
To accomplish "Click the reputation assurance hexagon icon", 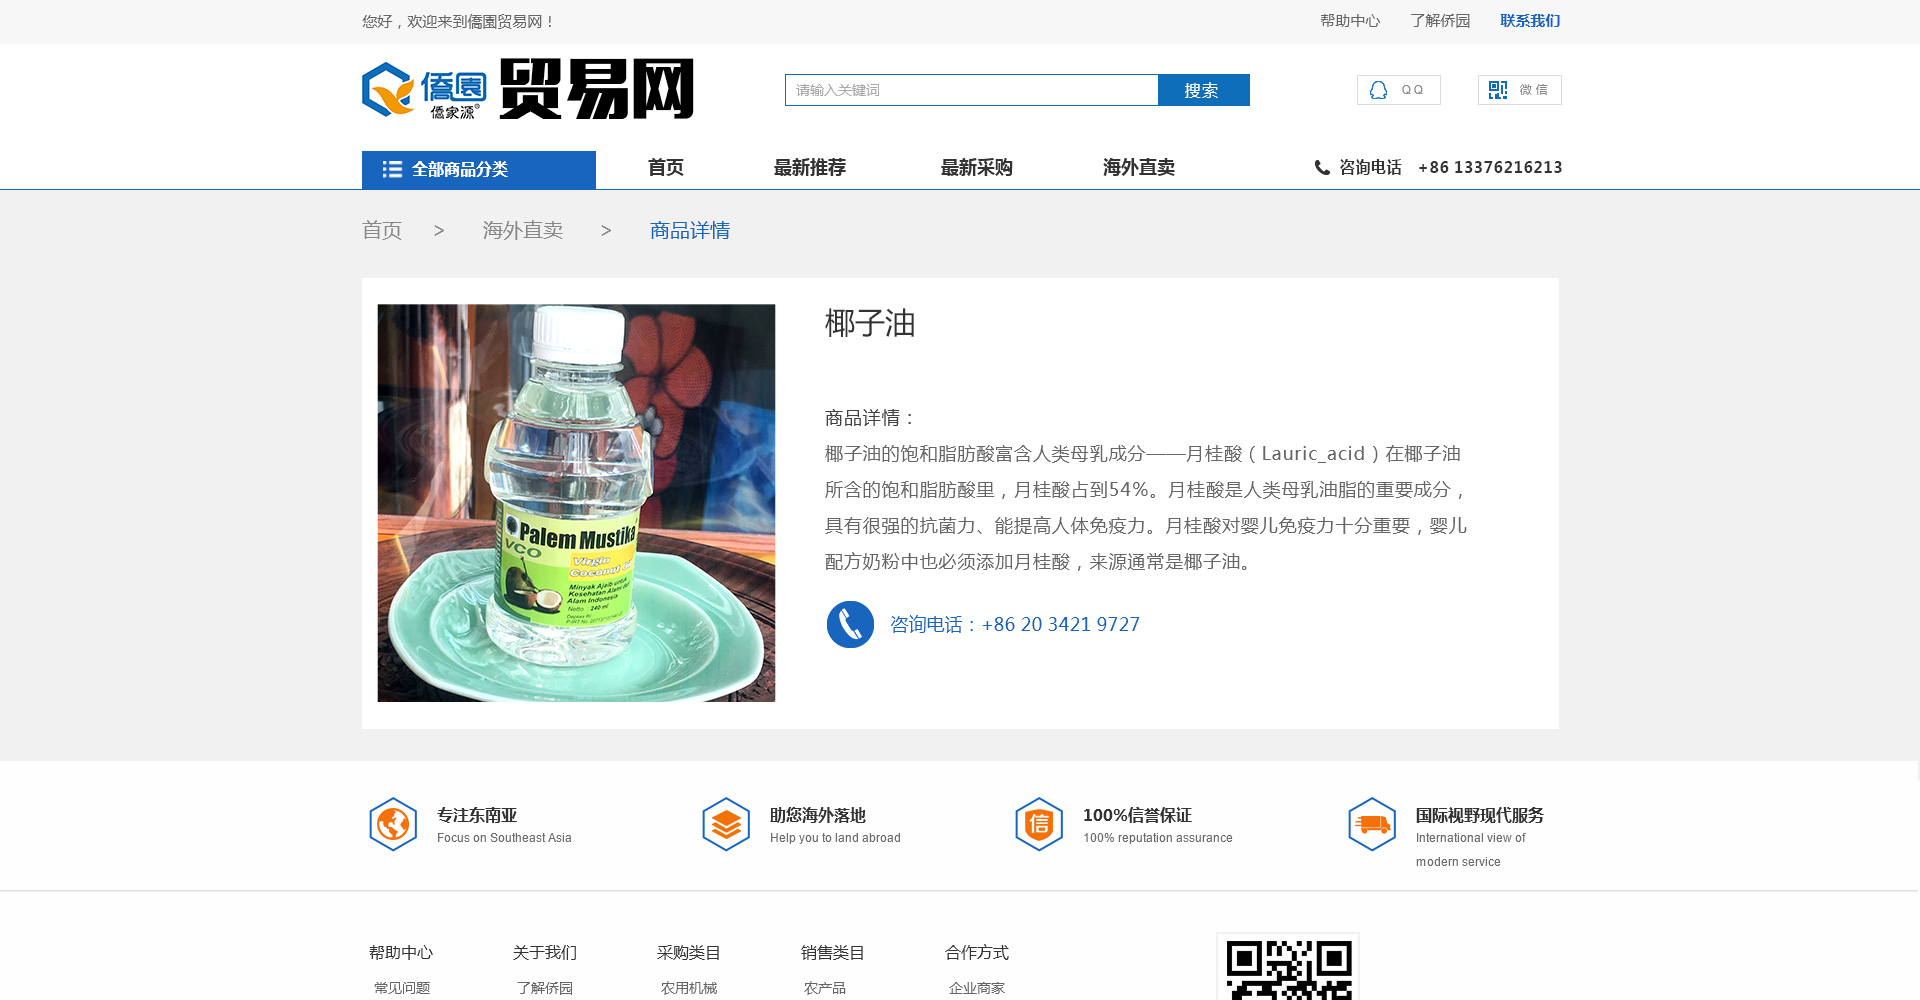I will (1039, 824).
